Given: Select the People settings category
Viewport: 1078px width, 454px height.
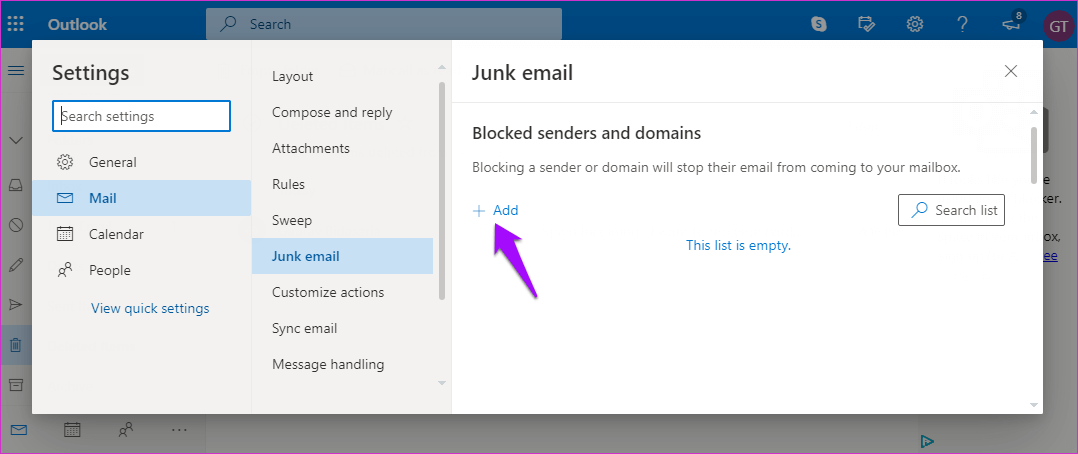Looking at the screenshot, I should (x=142, y=270).
